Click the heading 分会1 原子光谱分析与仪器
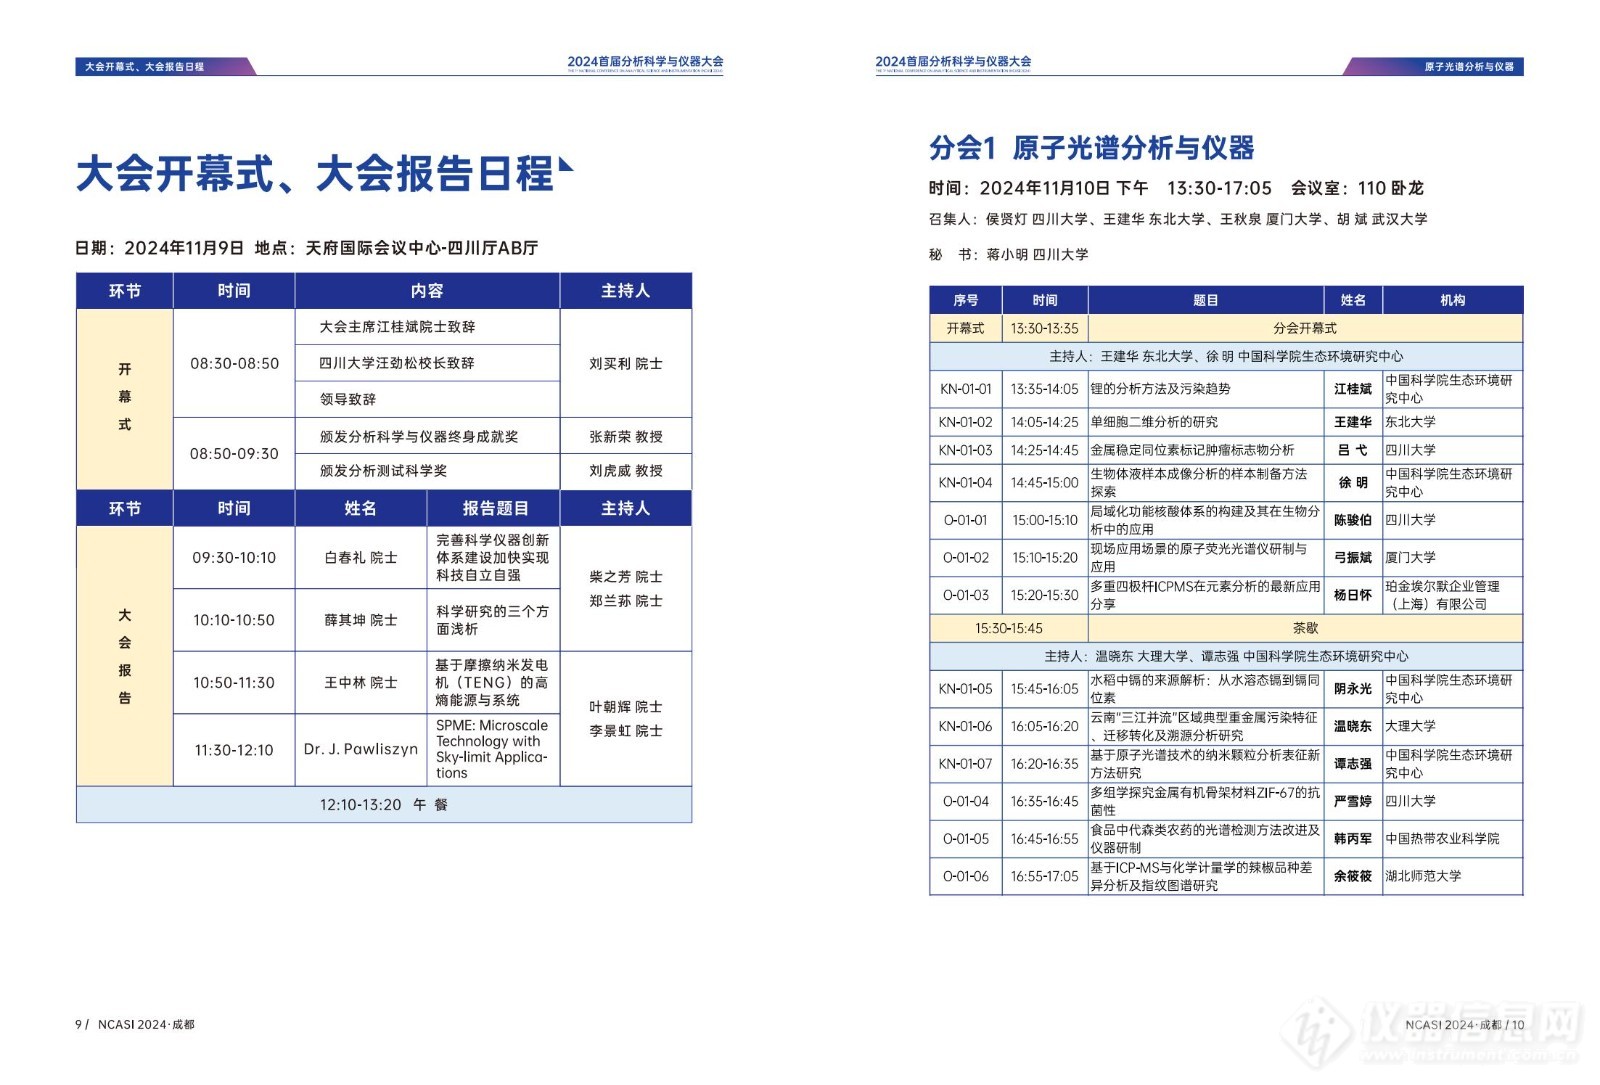 [x=1091, y=148]
